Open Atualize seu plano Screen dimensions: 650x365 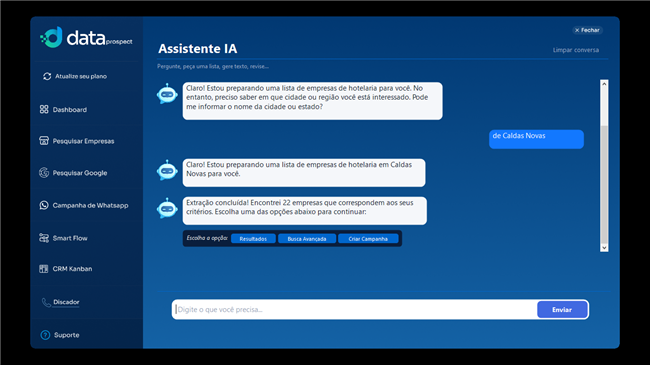[x=81, y=76]
